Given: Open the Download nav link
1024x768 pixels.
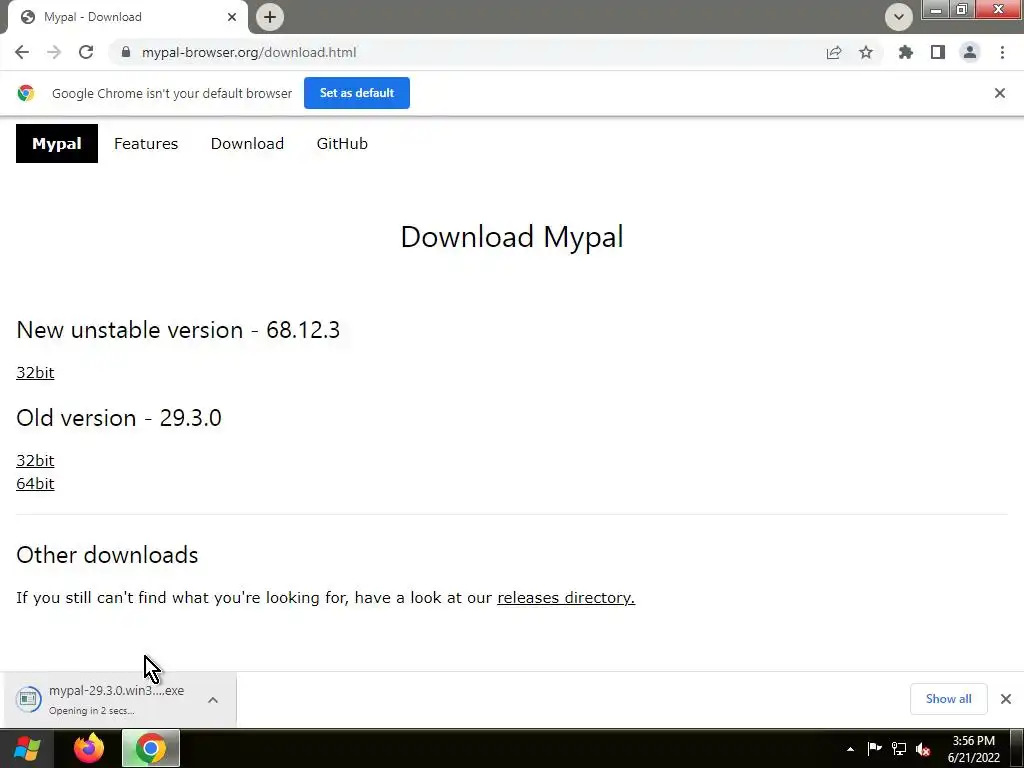Looking at the screenshot, I should 247,144.
